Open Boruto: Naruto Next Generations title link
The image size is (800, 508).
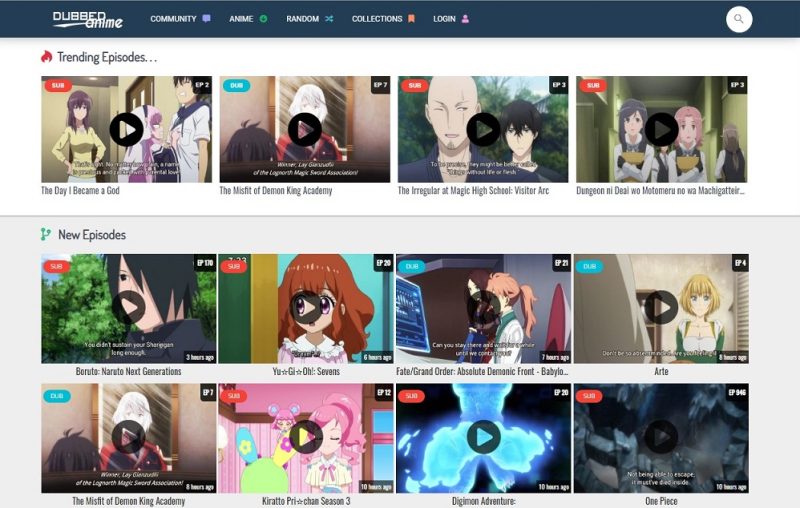point(129,371)
